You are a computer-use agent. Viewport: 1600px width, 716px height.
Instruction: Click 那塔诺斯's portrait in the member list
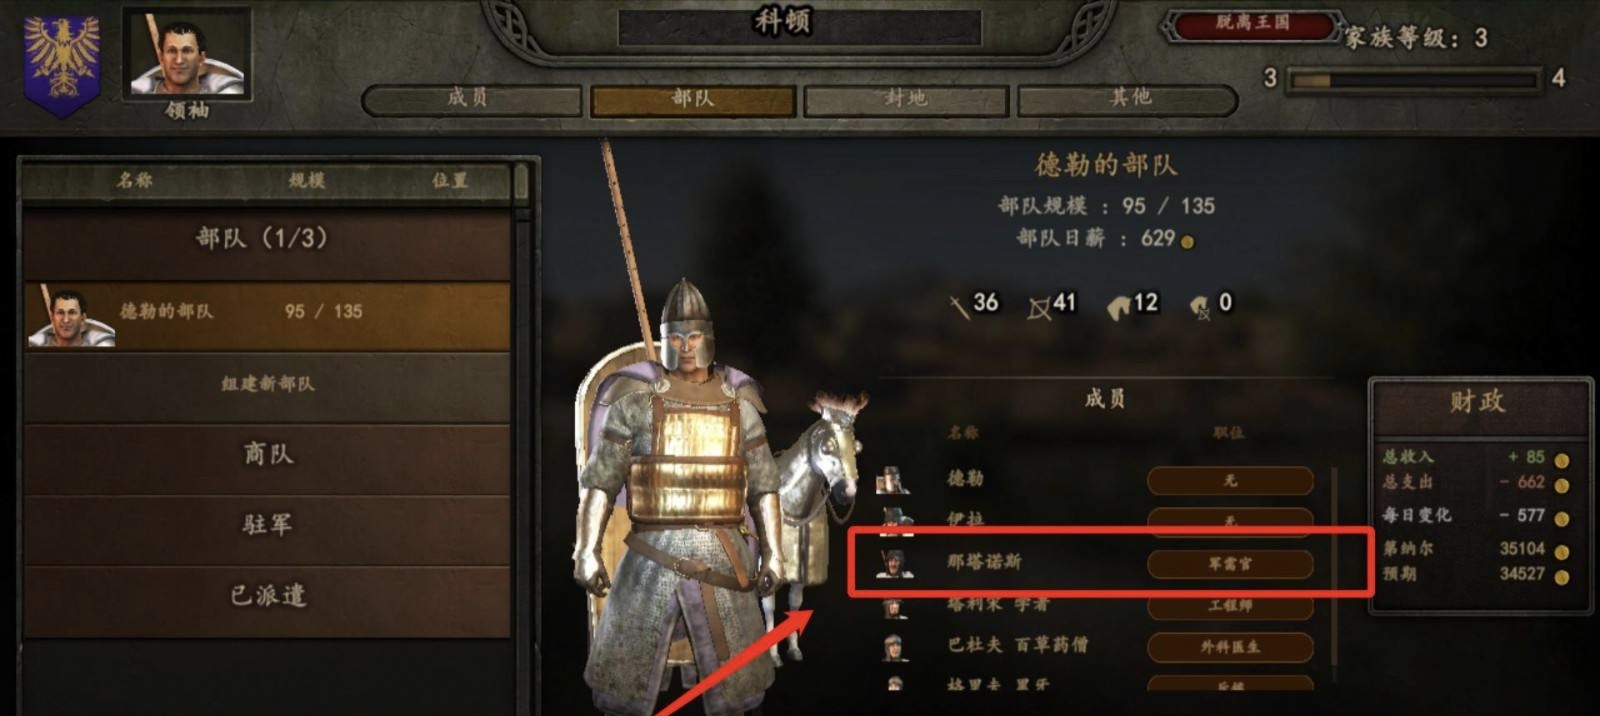click(x=894, y=563)
